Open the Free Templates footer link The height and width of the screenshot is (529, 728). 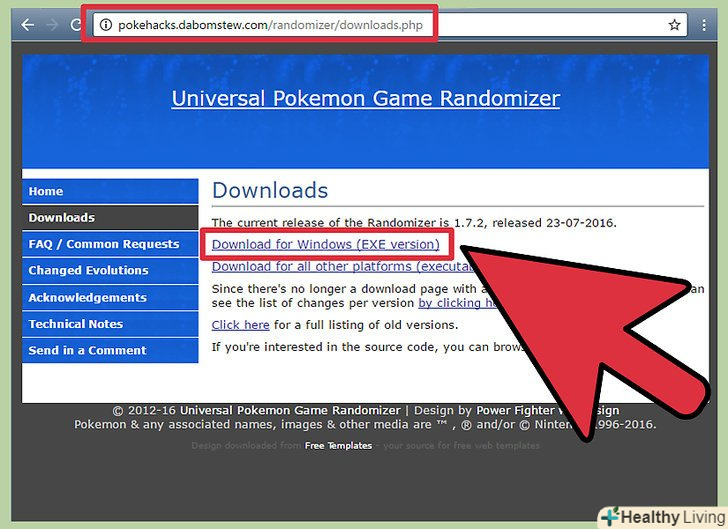338,446
